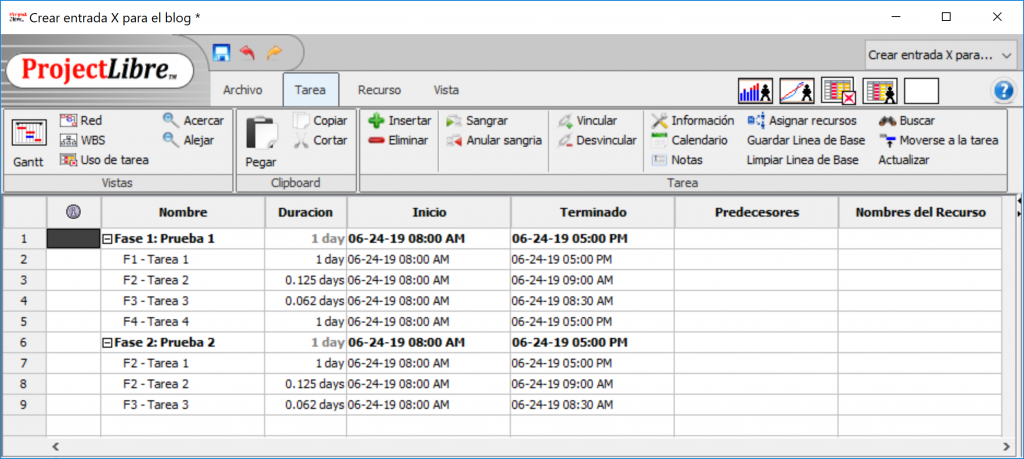This screenshot has height=459, width=1024.
Task: Click the Actualizar button
Action: pos(903,159)
